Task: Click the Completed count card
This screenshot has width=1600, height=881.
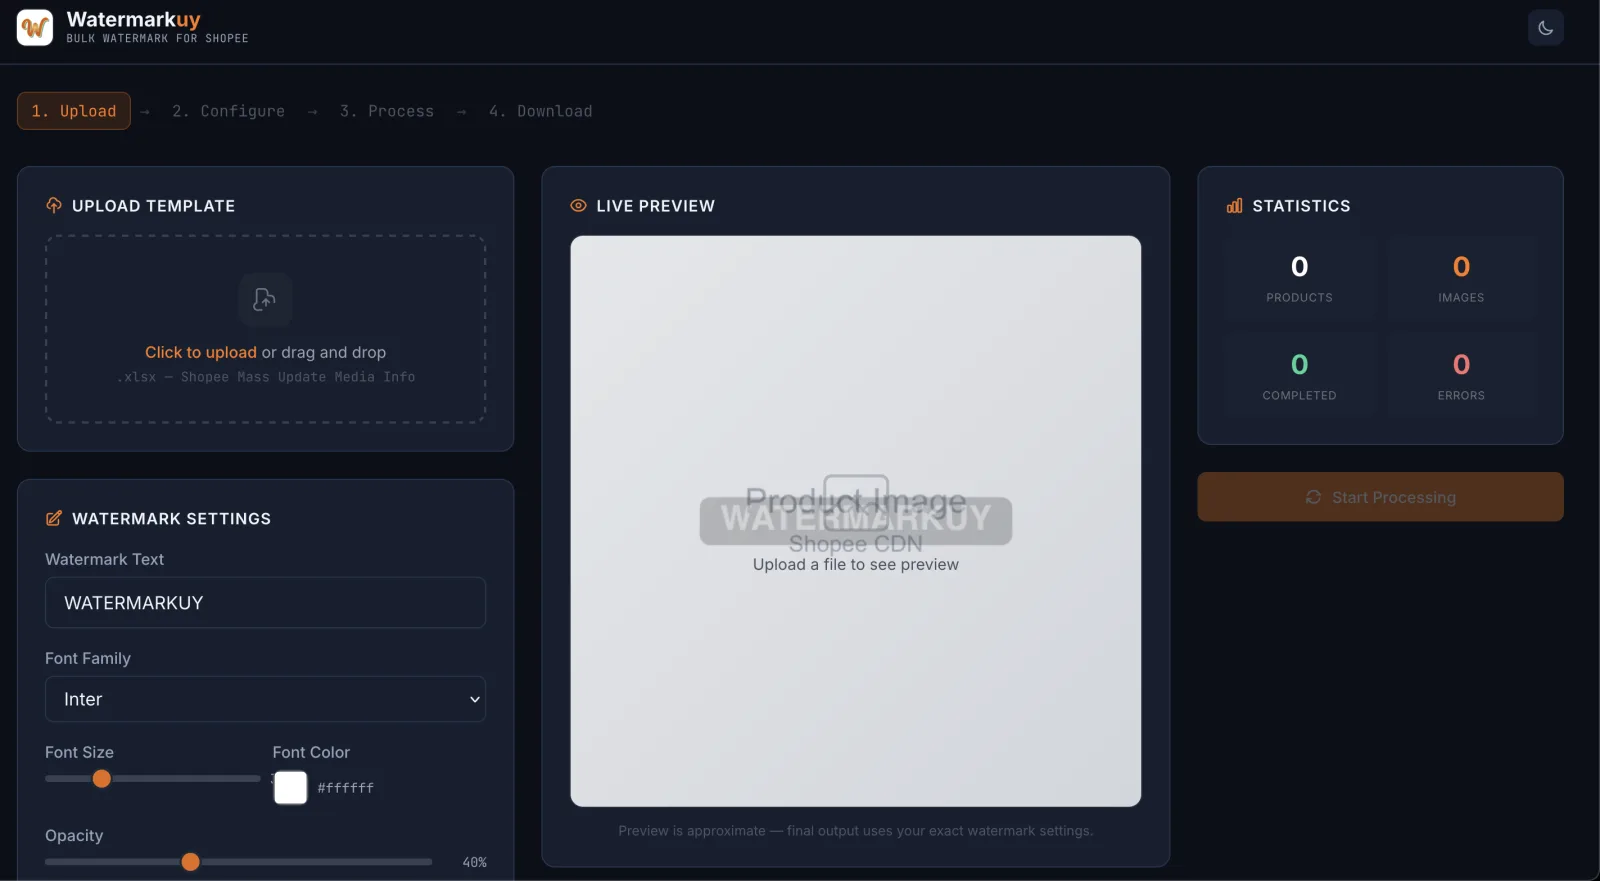Action: click(x=1299, y=376)
